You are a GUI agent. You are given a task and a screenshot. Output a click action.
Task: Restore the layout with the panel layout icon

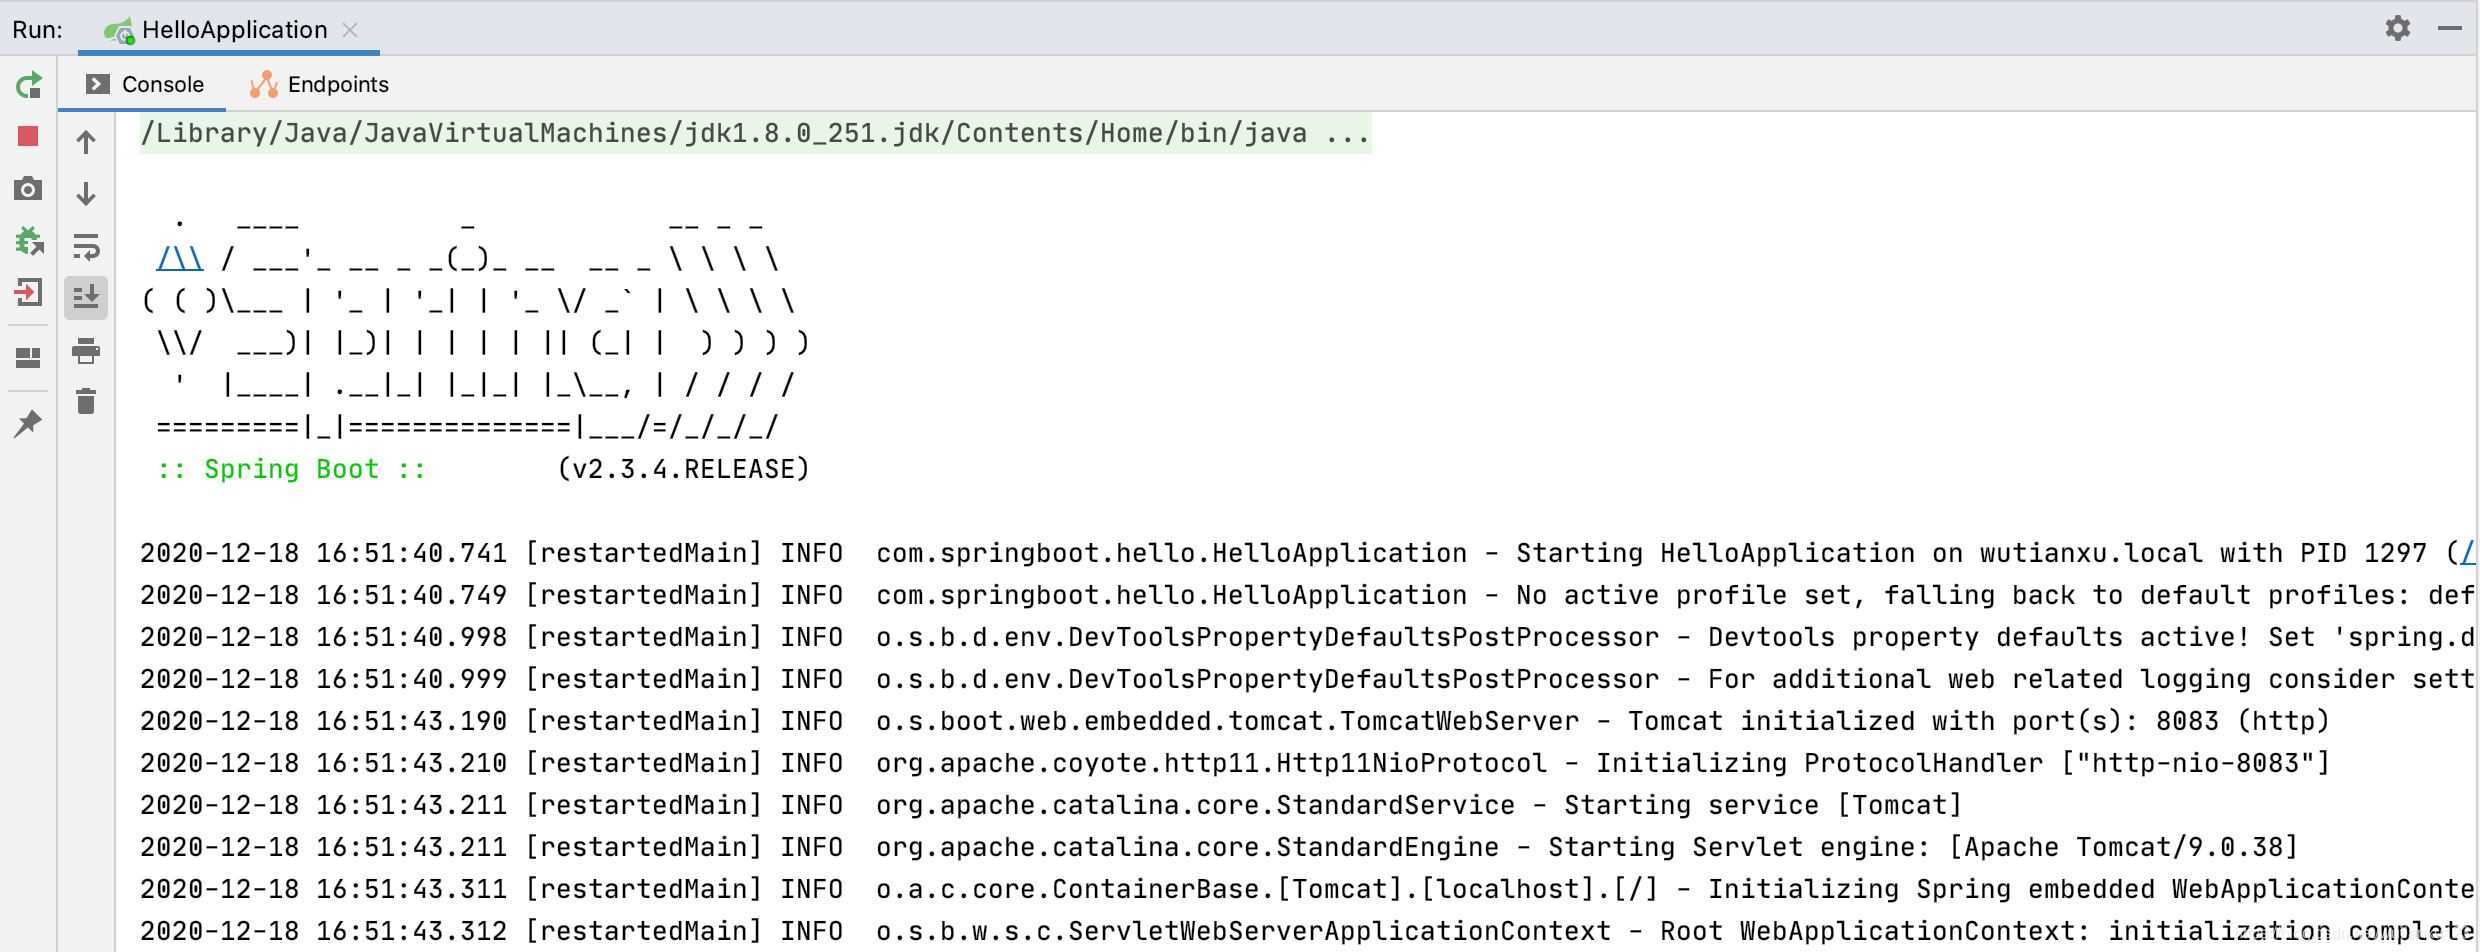point(28,357)
